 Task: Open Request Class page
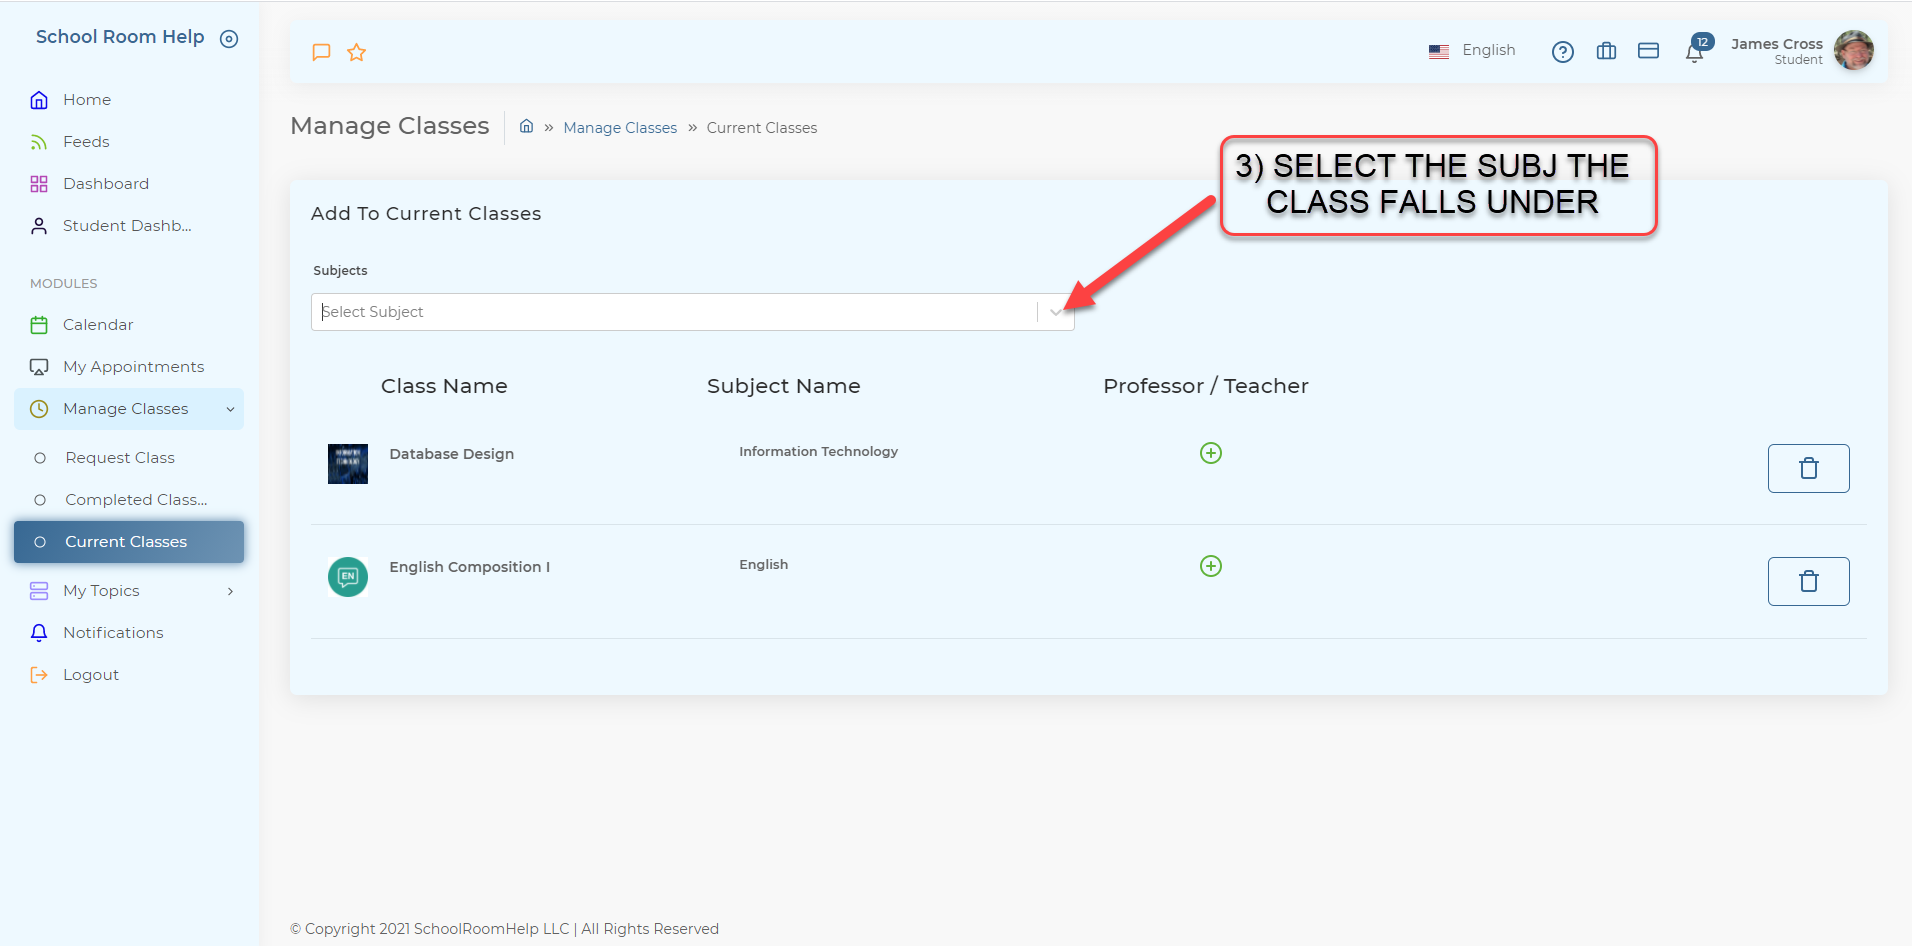point(120,458)
